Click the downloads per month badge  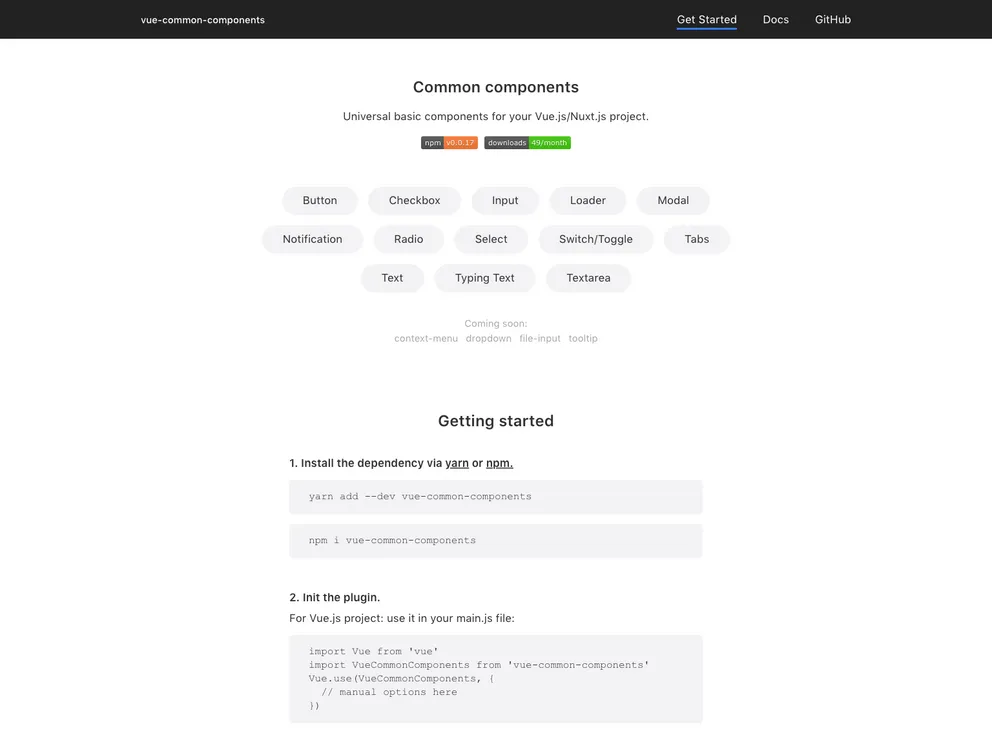[x=528, y=143]
